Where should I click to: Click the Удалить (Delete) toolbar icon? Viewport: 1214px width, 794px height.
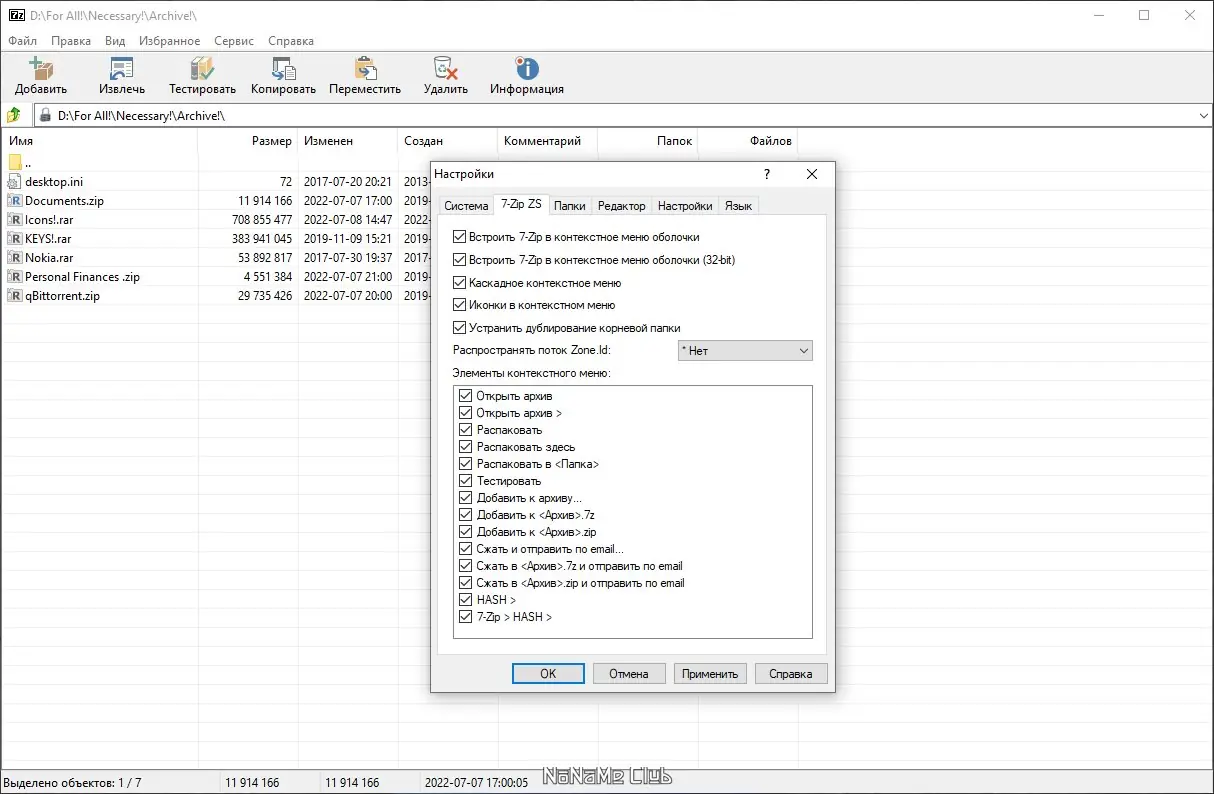445,68
